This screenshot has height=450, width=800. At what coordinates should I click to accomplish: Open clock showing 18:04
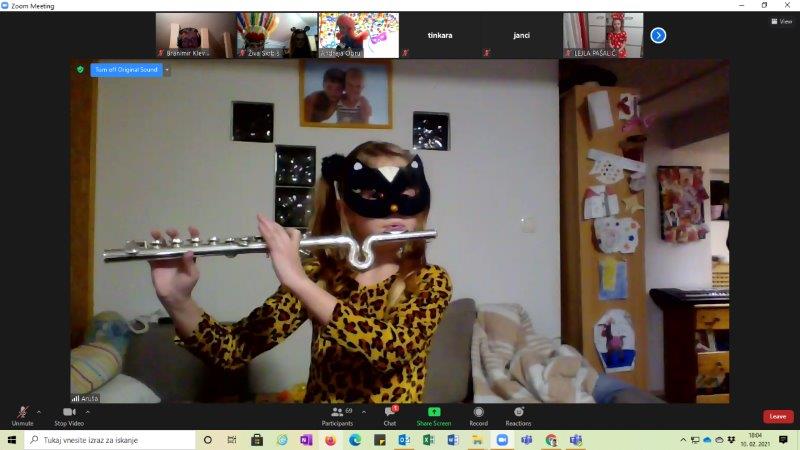(x=755, y=440)
